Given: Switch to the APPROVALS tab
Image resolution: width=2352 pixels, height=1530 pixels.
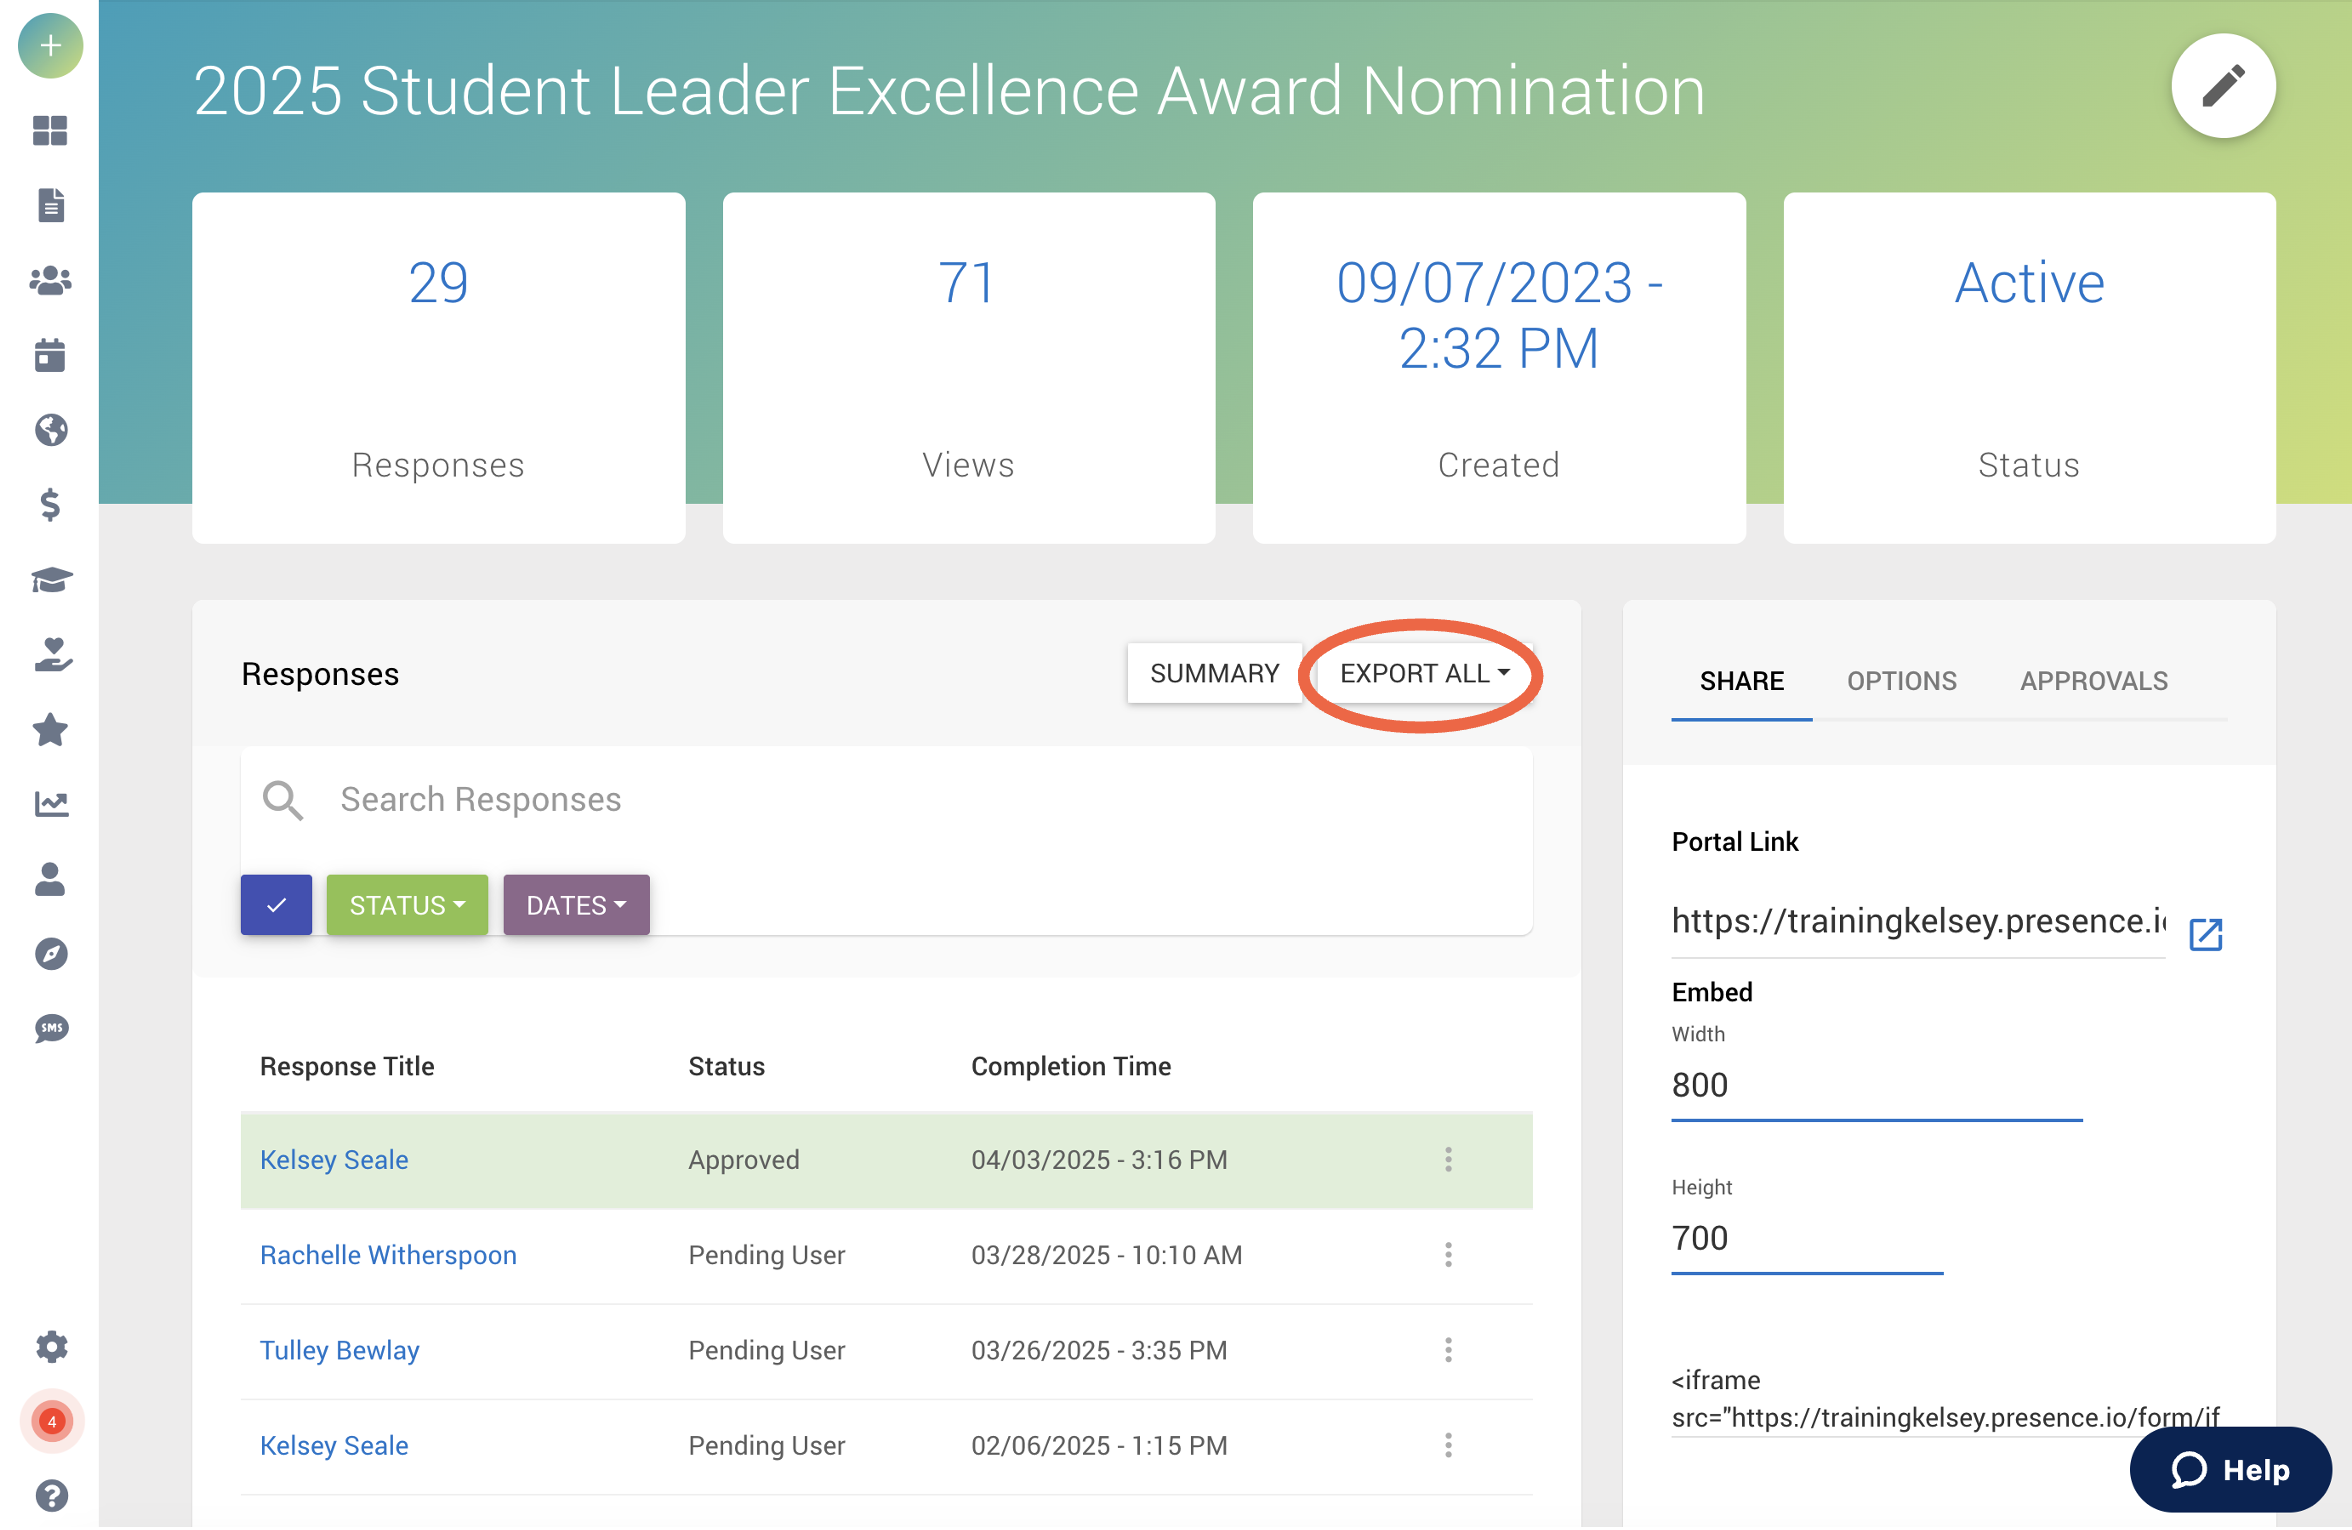Looking at the screenshot, I should pos(2094,682).
